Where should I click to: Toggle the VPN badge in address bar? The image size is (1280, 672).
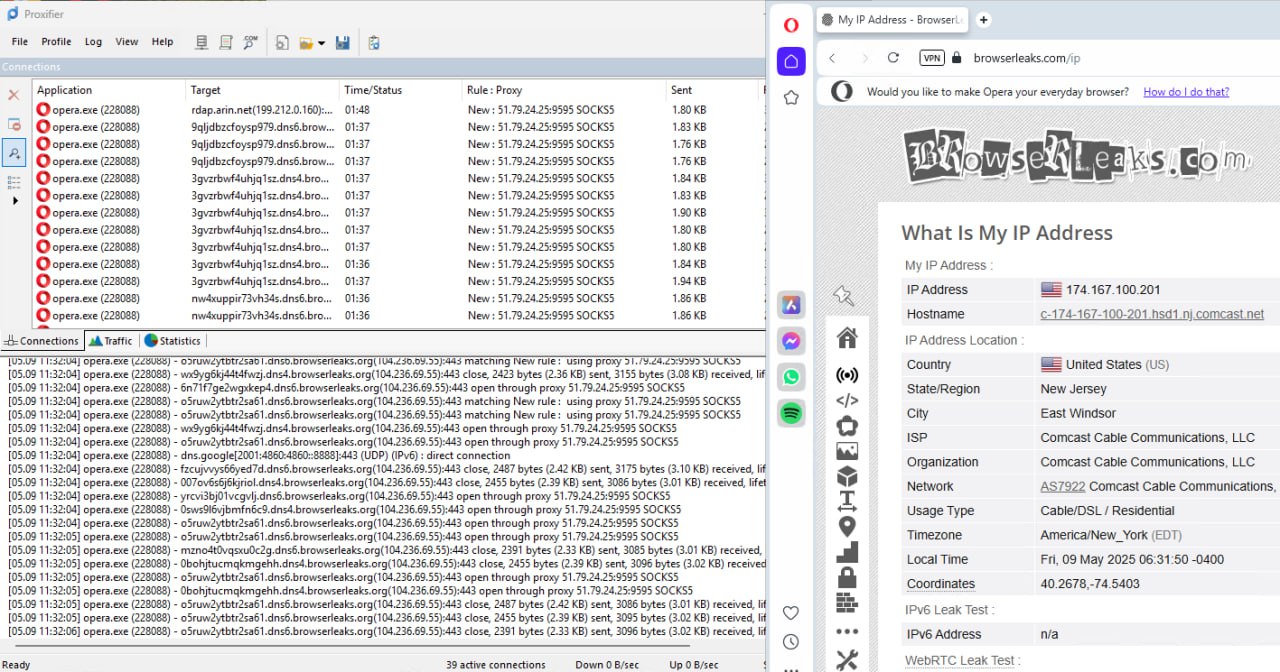931,58
